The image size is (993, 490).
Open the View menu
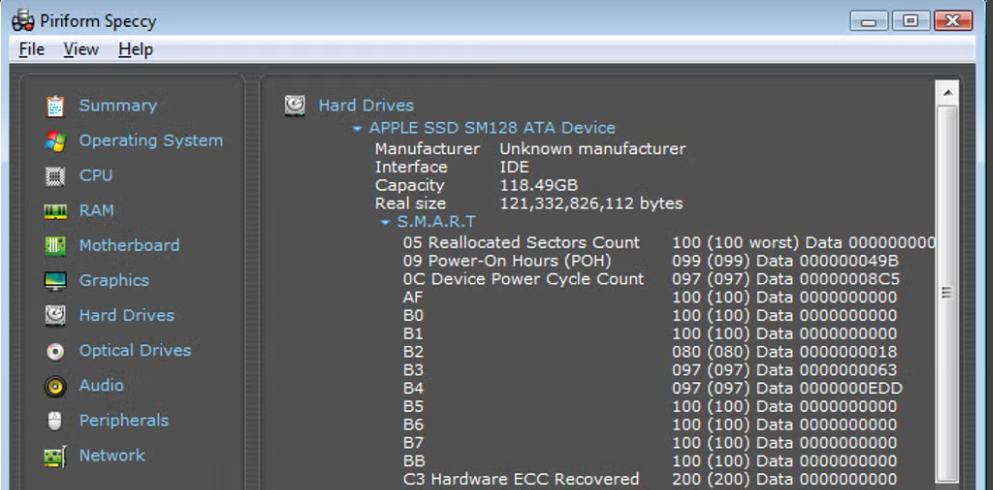(81, 49)
